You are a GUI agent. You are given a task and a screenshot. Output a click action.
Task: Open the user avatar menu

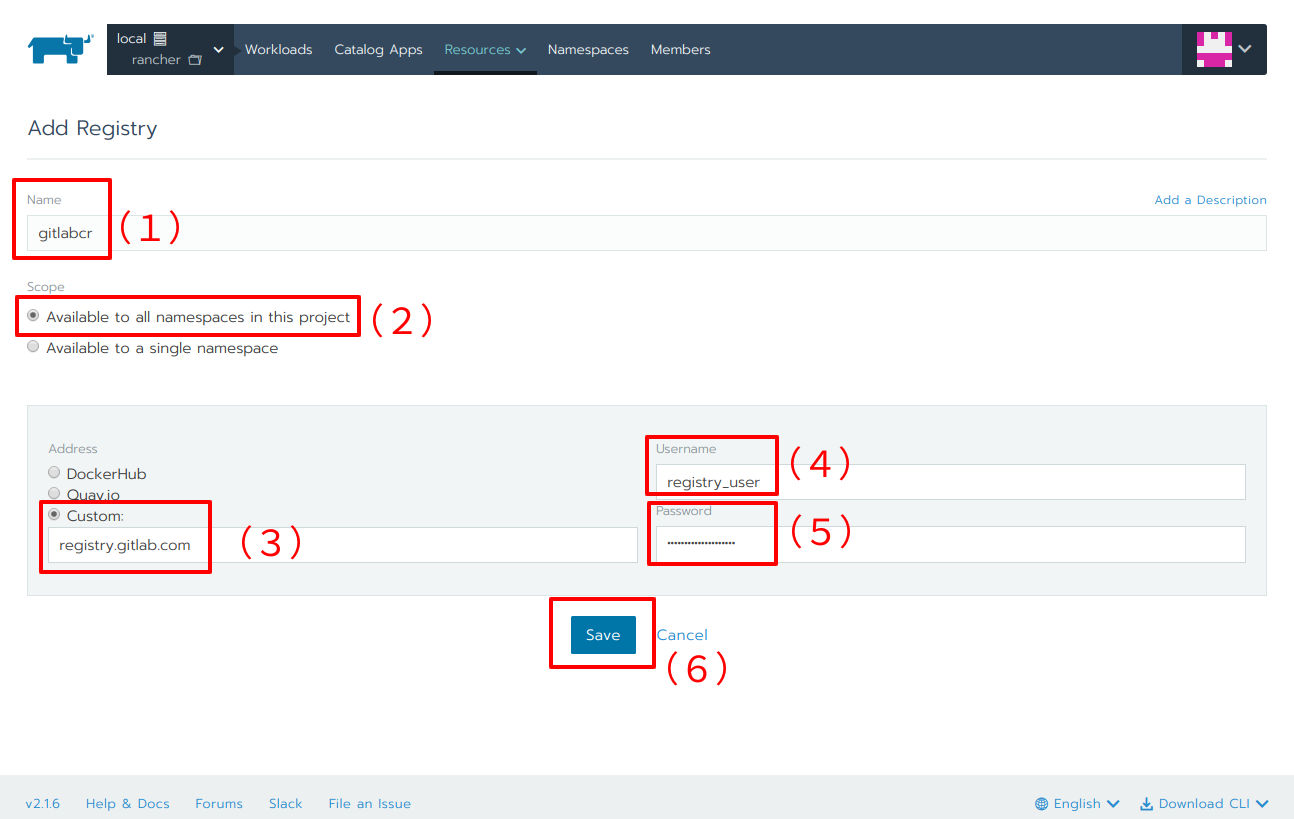coord(1224,49)
